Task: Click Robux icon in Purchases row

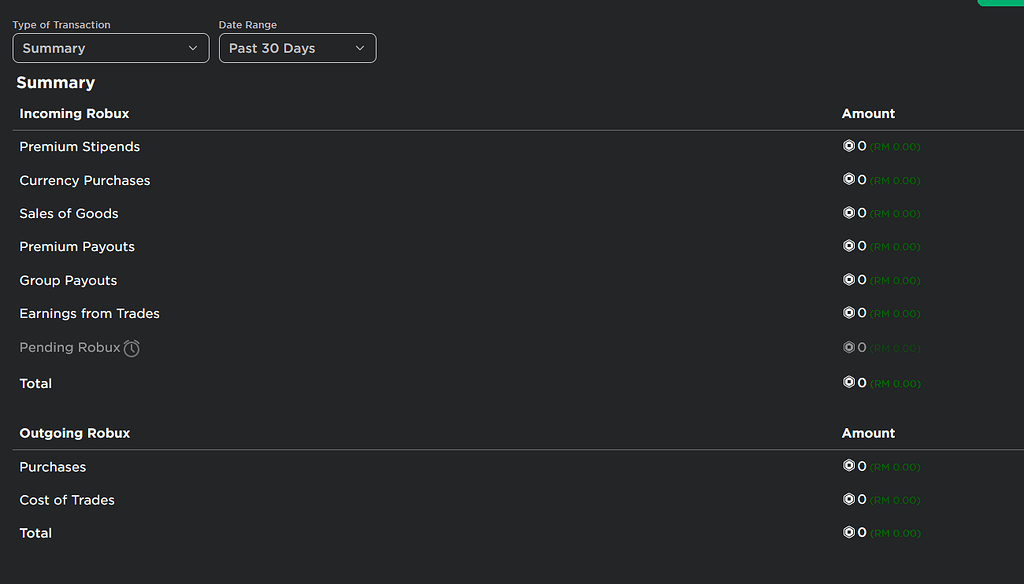Action: click(x=848, y=466)
